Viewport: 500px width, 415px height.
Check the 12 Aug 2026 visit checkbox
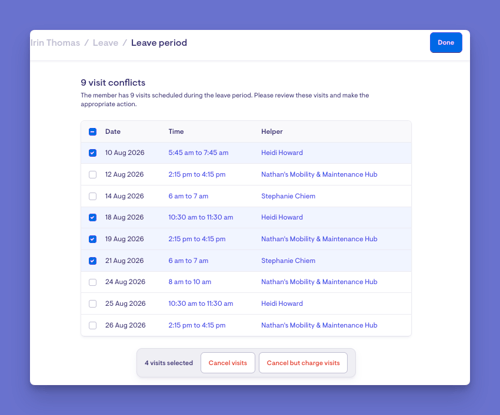pyautogui.click(x=93, y=175)
